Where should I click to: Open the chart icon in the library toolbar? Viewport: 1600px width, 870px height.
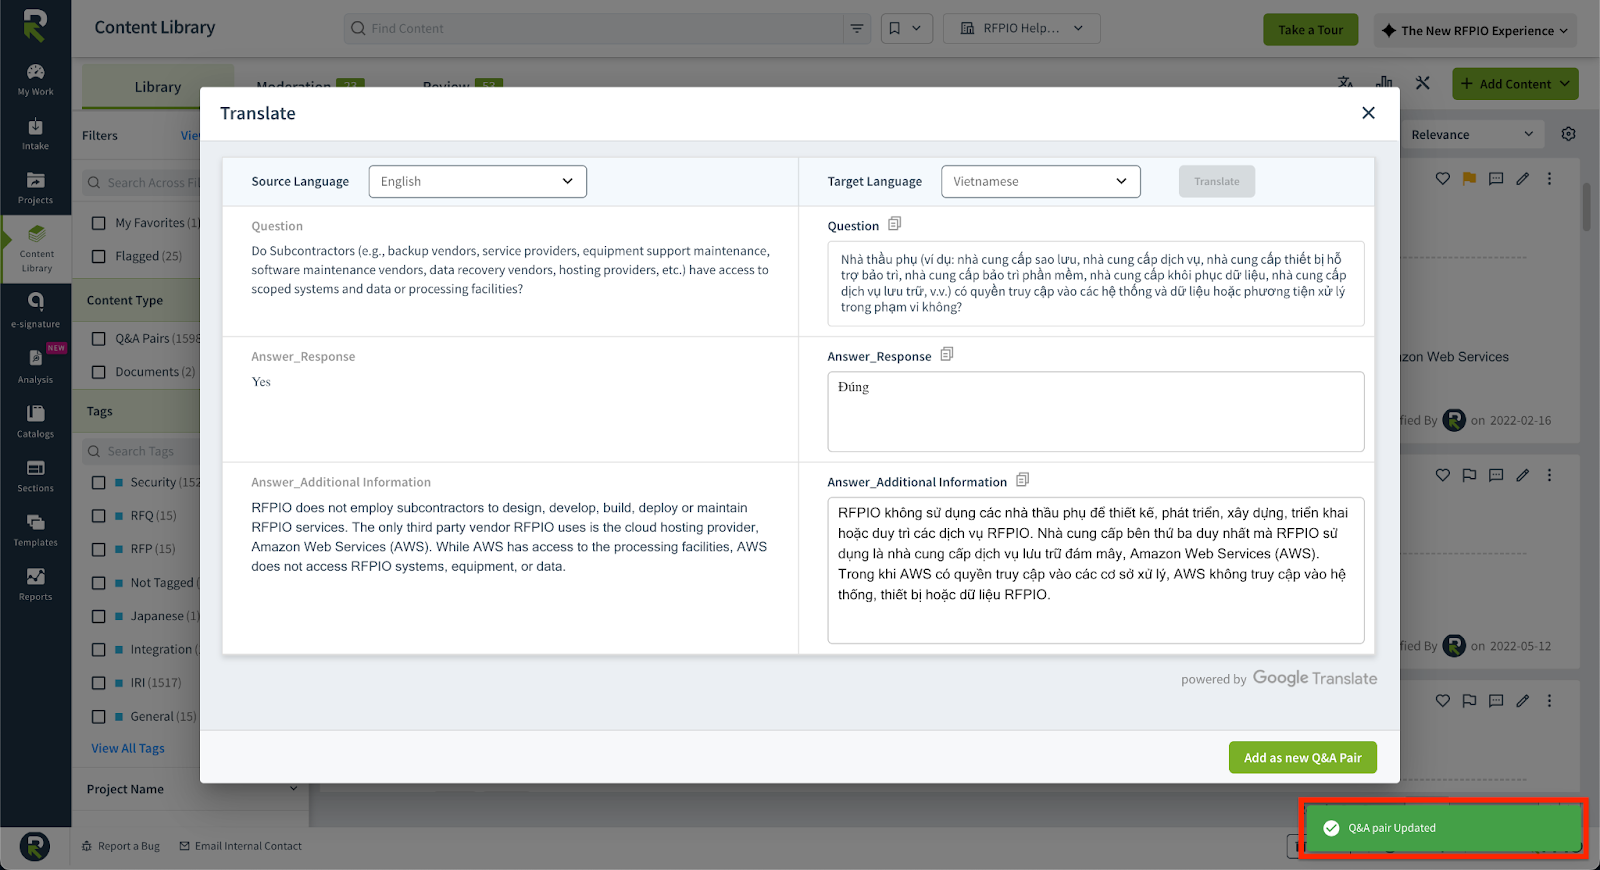(1384, 82)
